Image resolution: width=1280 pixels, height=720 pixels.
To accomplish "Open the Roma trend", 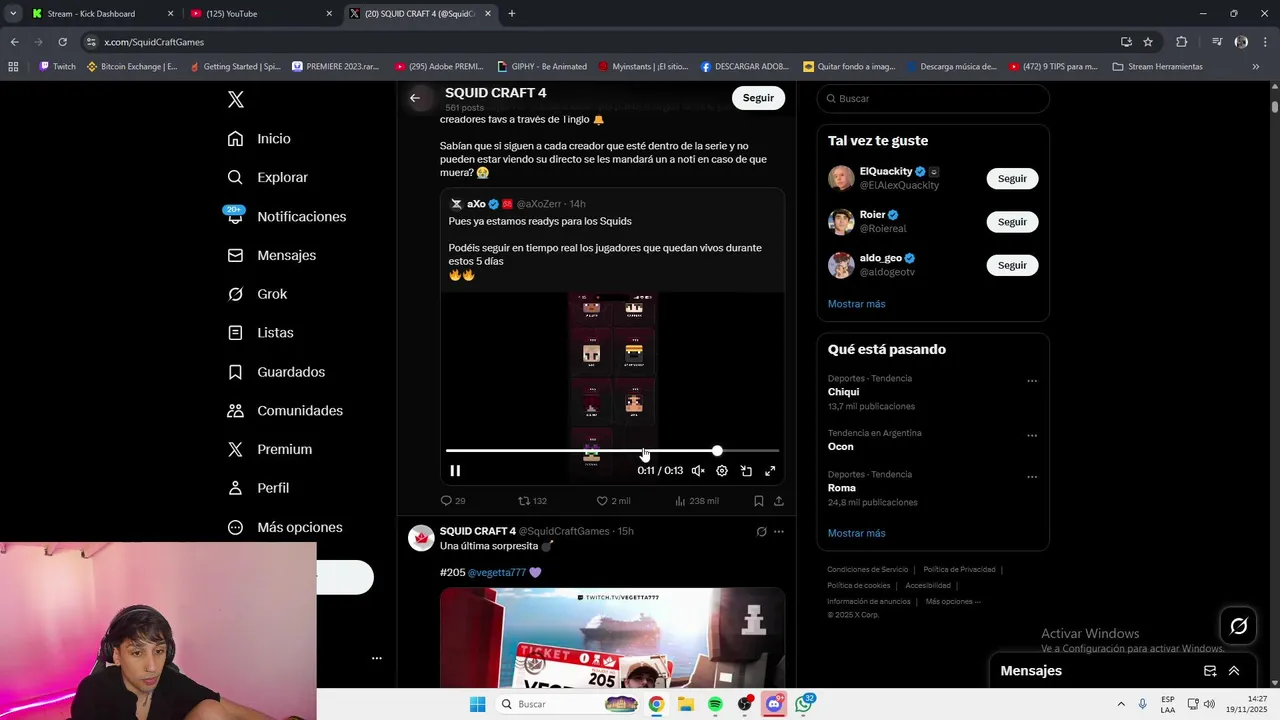I will tap(841, 488).
